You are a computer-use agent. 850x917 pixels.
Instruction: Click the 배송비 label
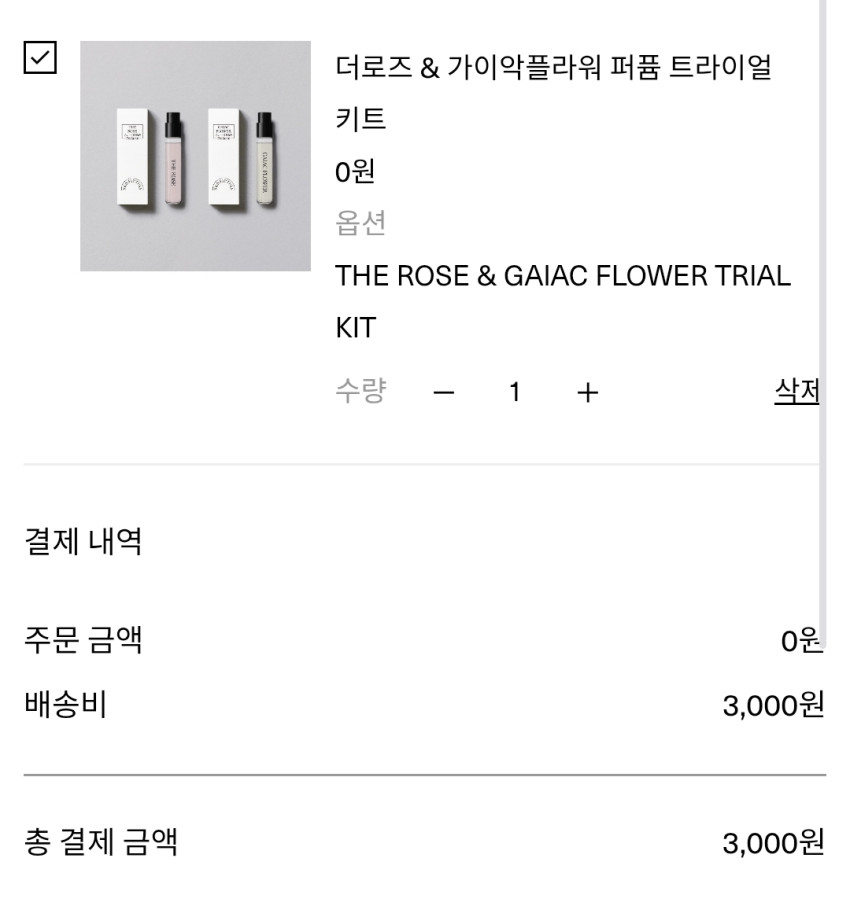point(65,705)
